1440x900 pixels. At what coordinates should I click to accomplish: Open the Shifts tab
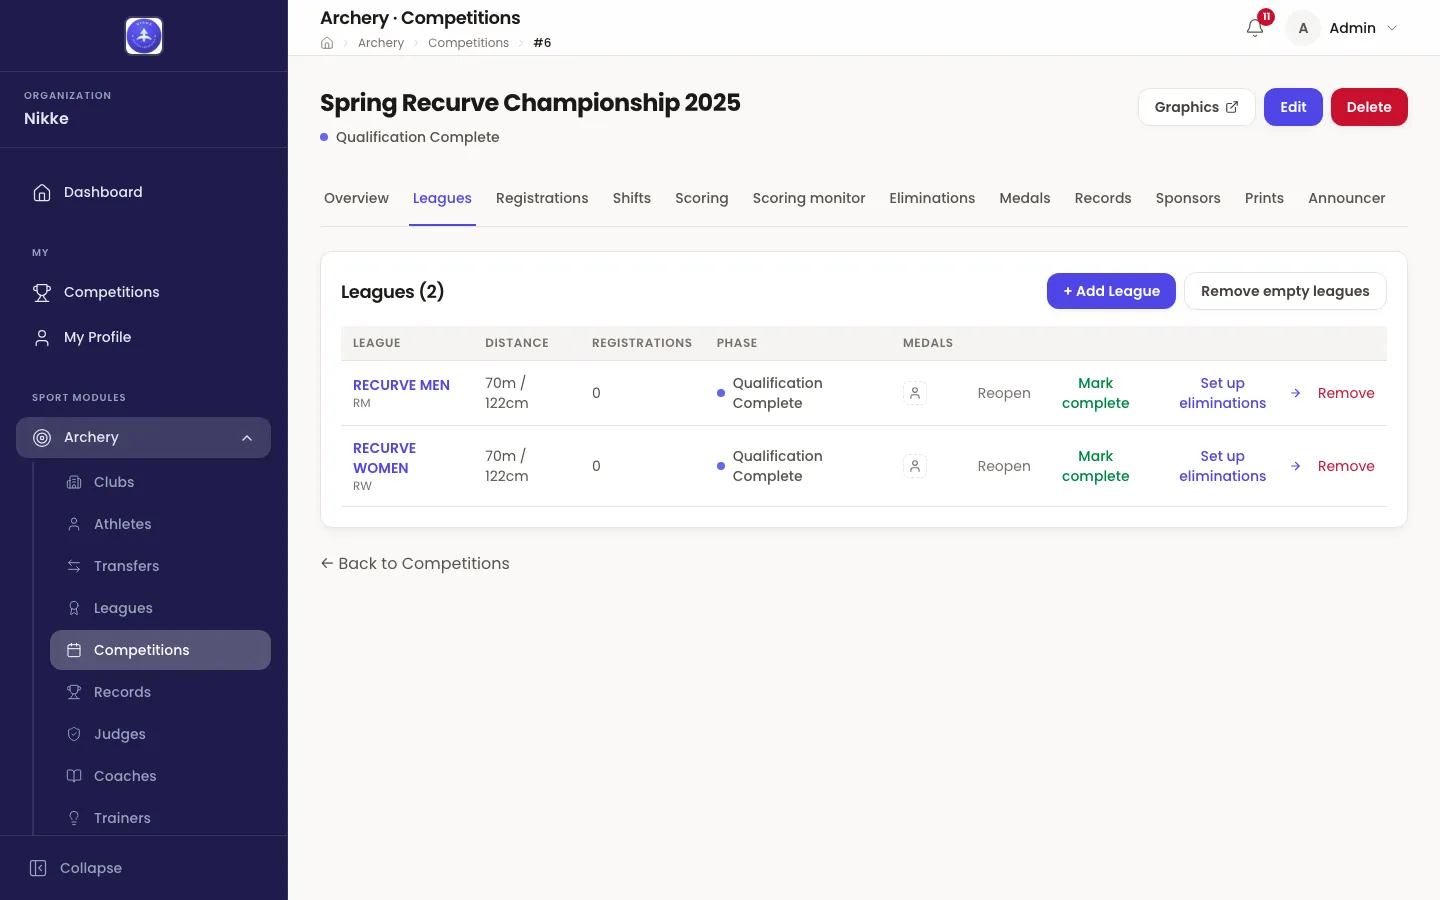(x=632, y=198)
